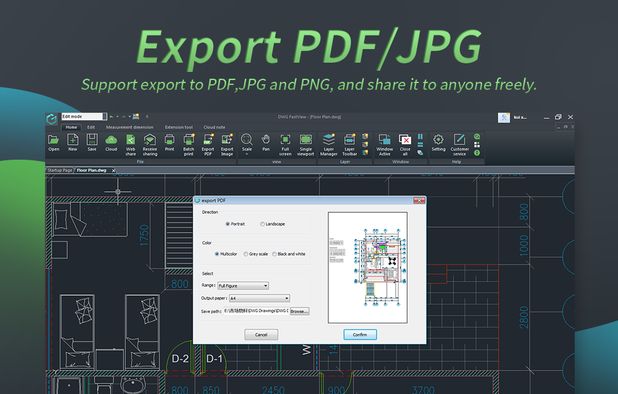The width and height of the screenshot is (618, 394).
Task: Click the top small layer icon beside Layer Toolbar
Action: (x=365, y=136)
